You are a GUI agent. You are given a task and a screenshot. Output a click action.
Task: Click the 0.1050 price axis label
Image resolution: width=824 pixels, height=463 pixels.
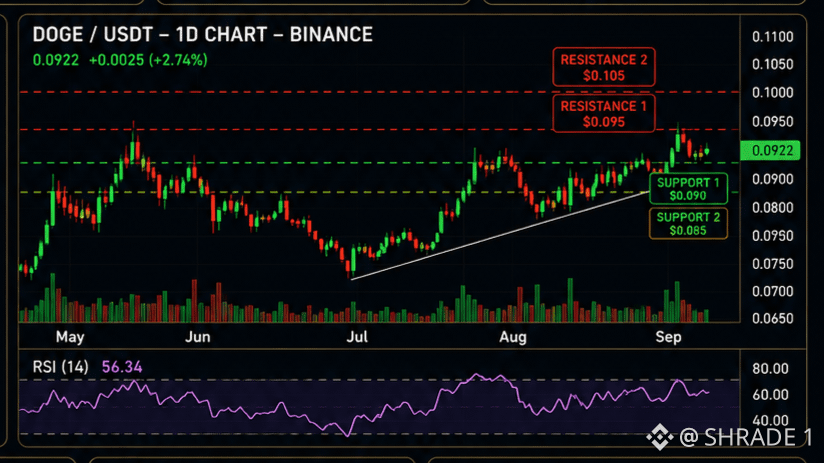(772, 64)
